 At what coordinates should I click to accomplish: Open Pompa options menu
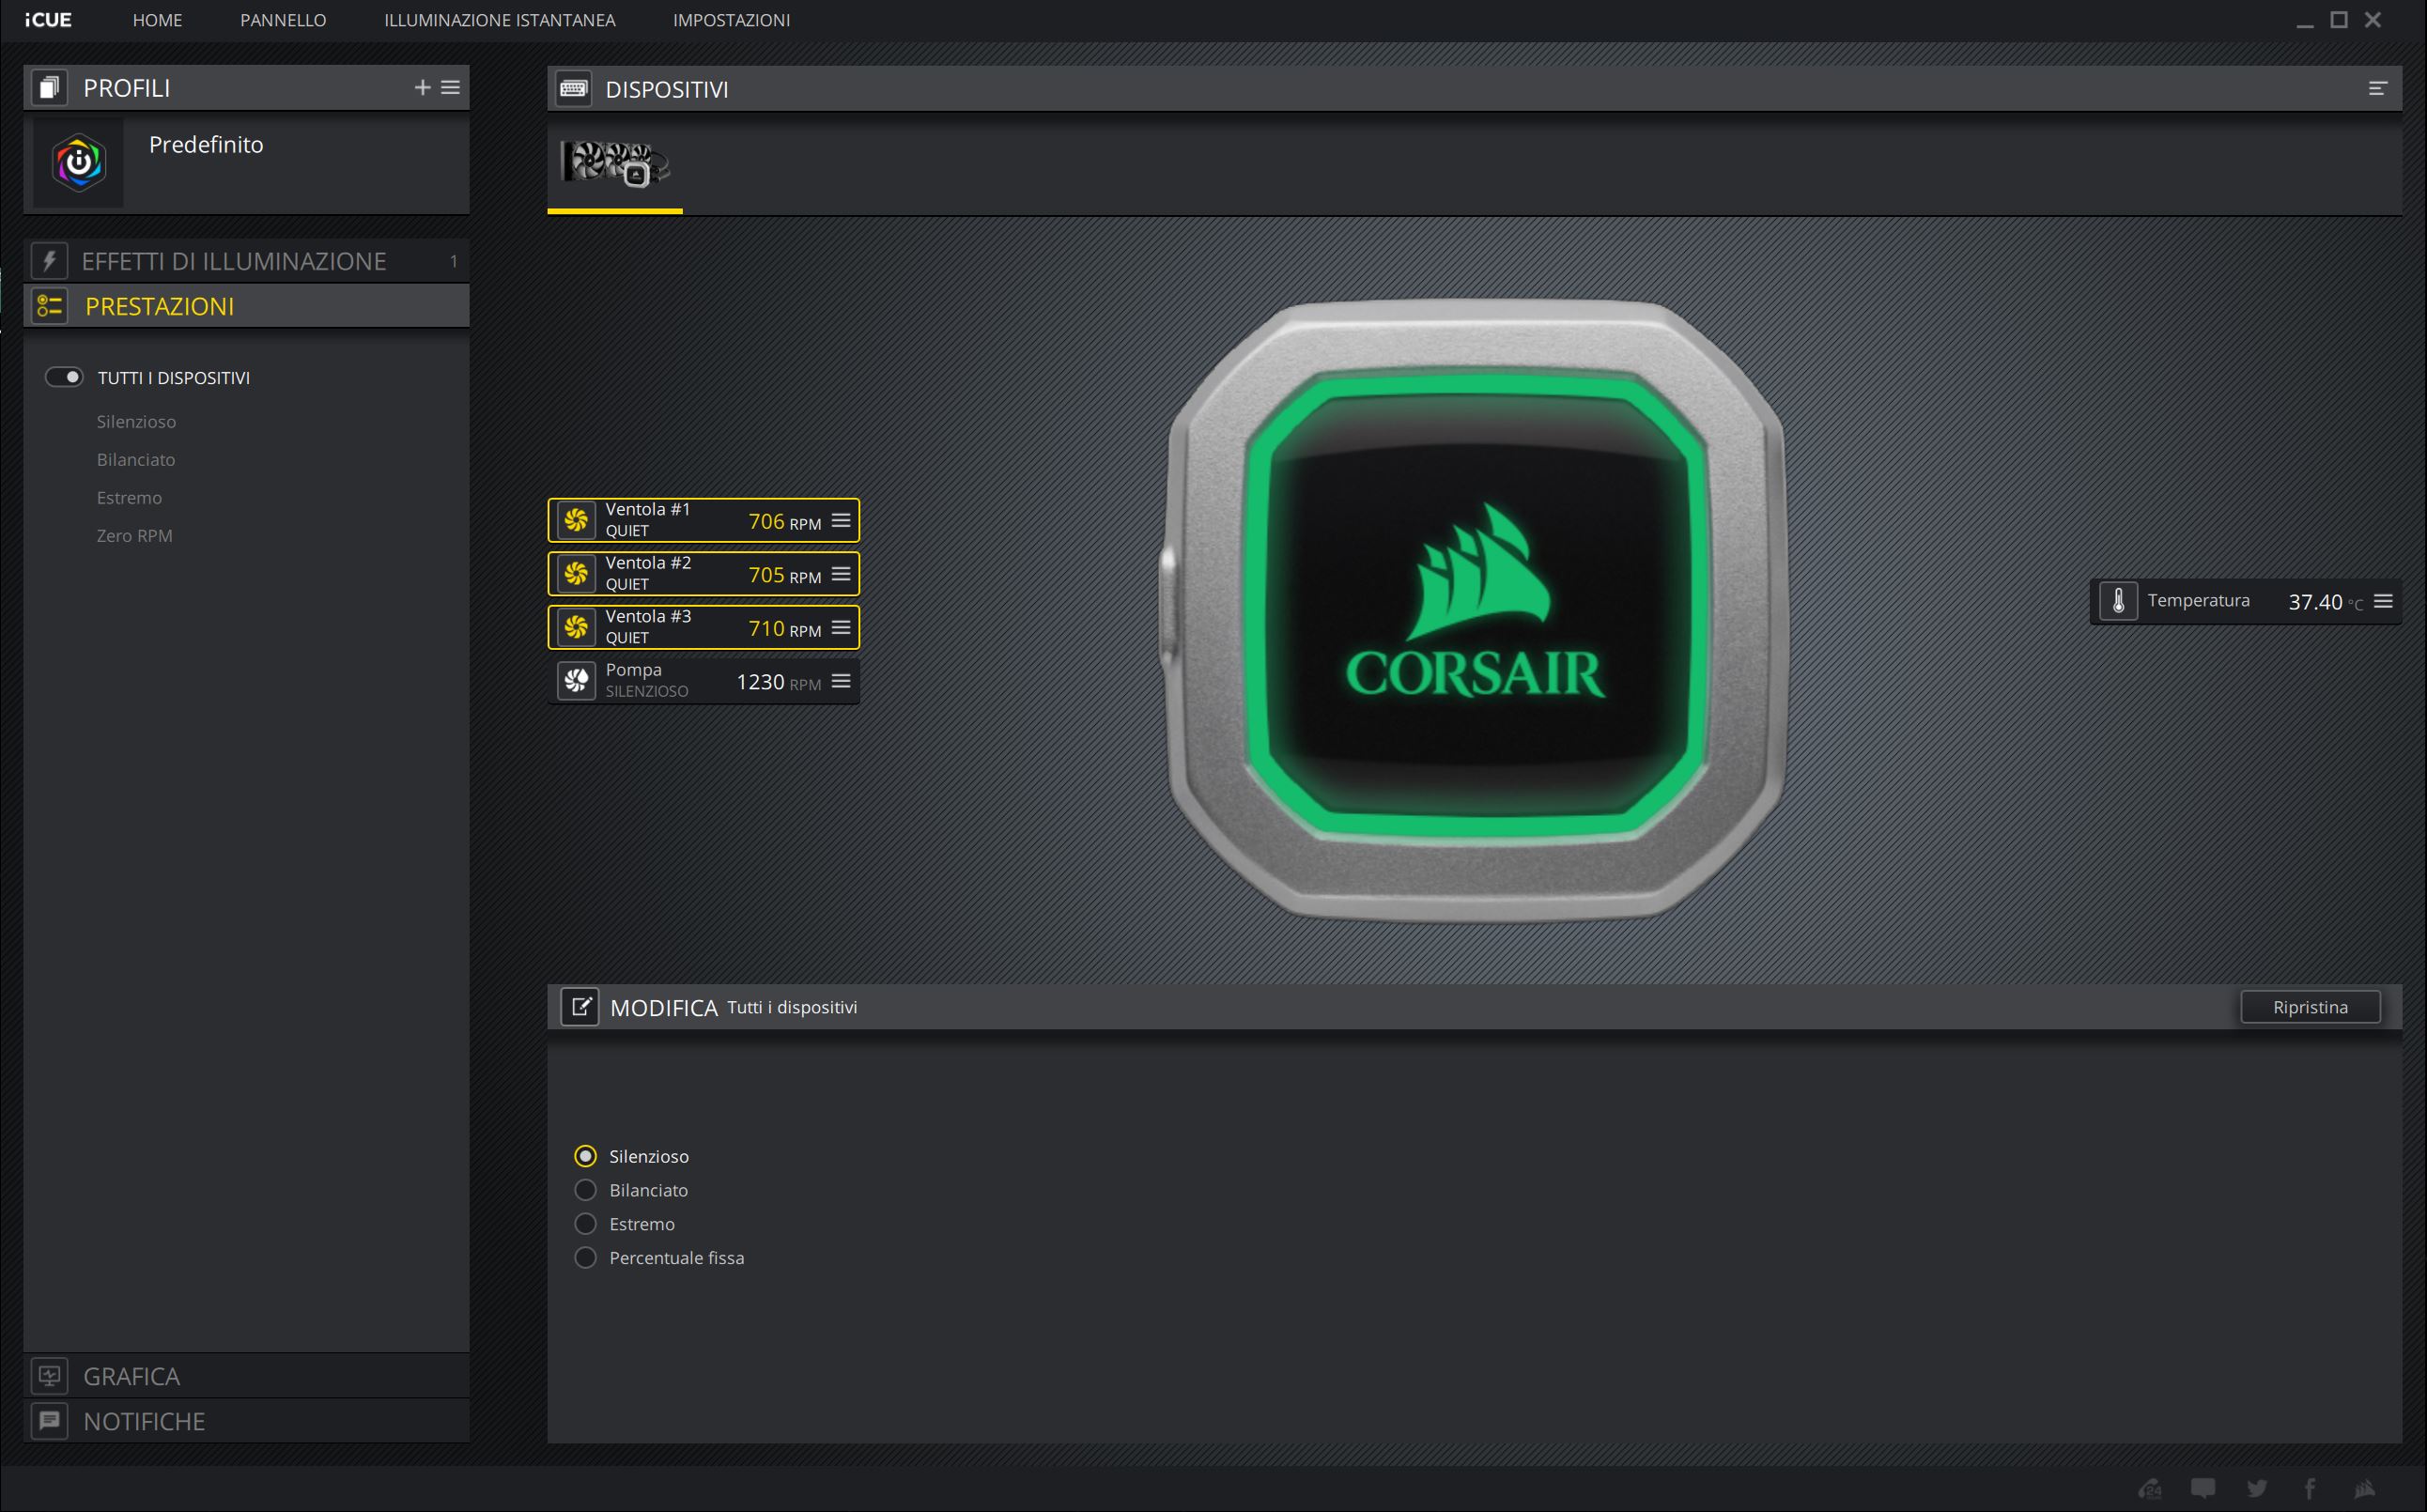[841, 681]
